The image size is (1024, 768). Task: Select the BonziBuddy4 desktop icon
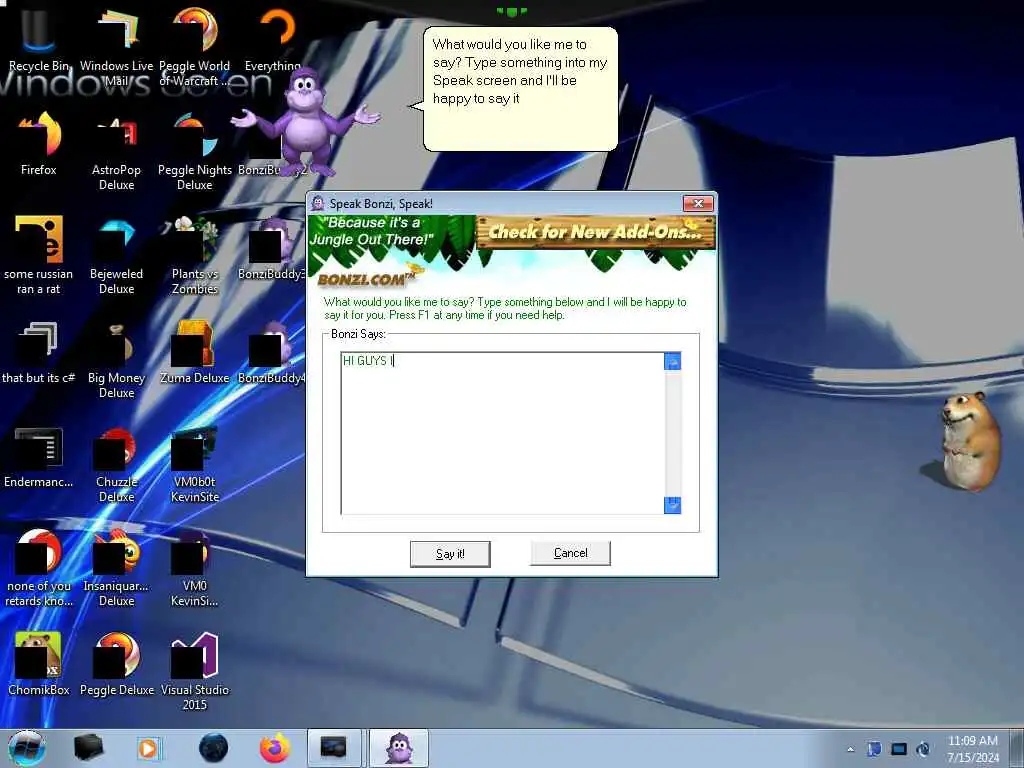270,351
